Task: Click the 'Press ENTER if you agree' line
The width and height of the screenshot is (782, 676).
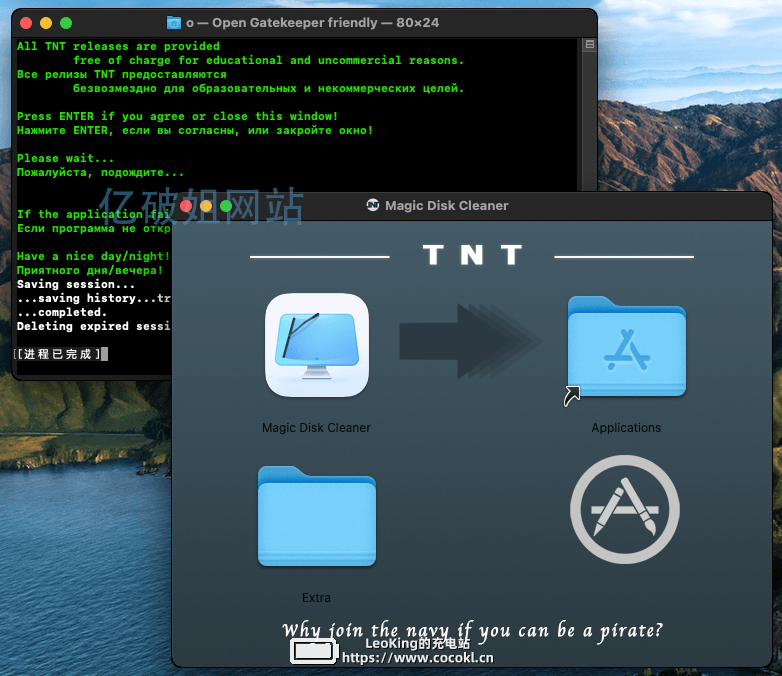Action: (x=178, y=116)
